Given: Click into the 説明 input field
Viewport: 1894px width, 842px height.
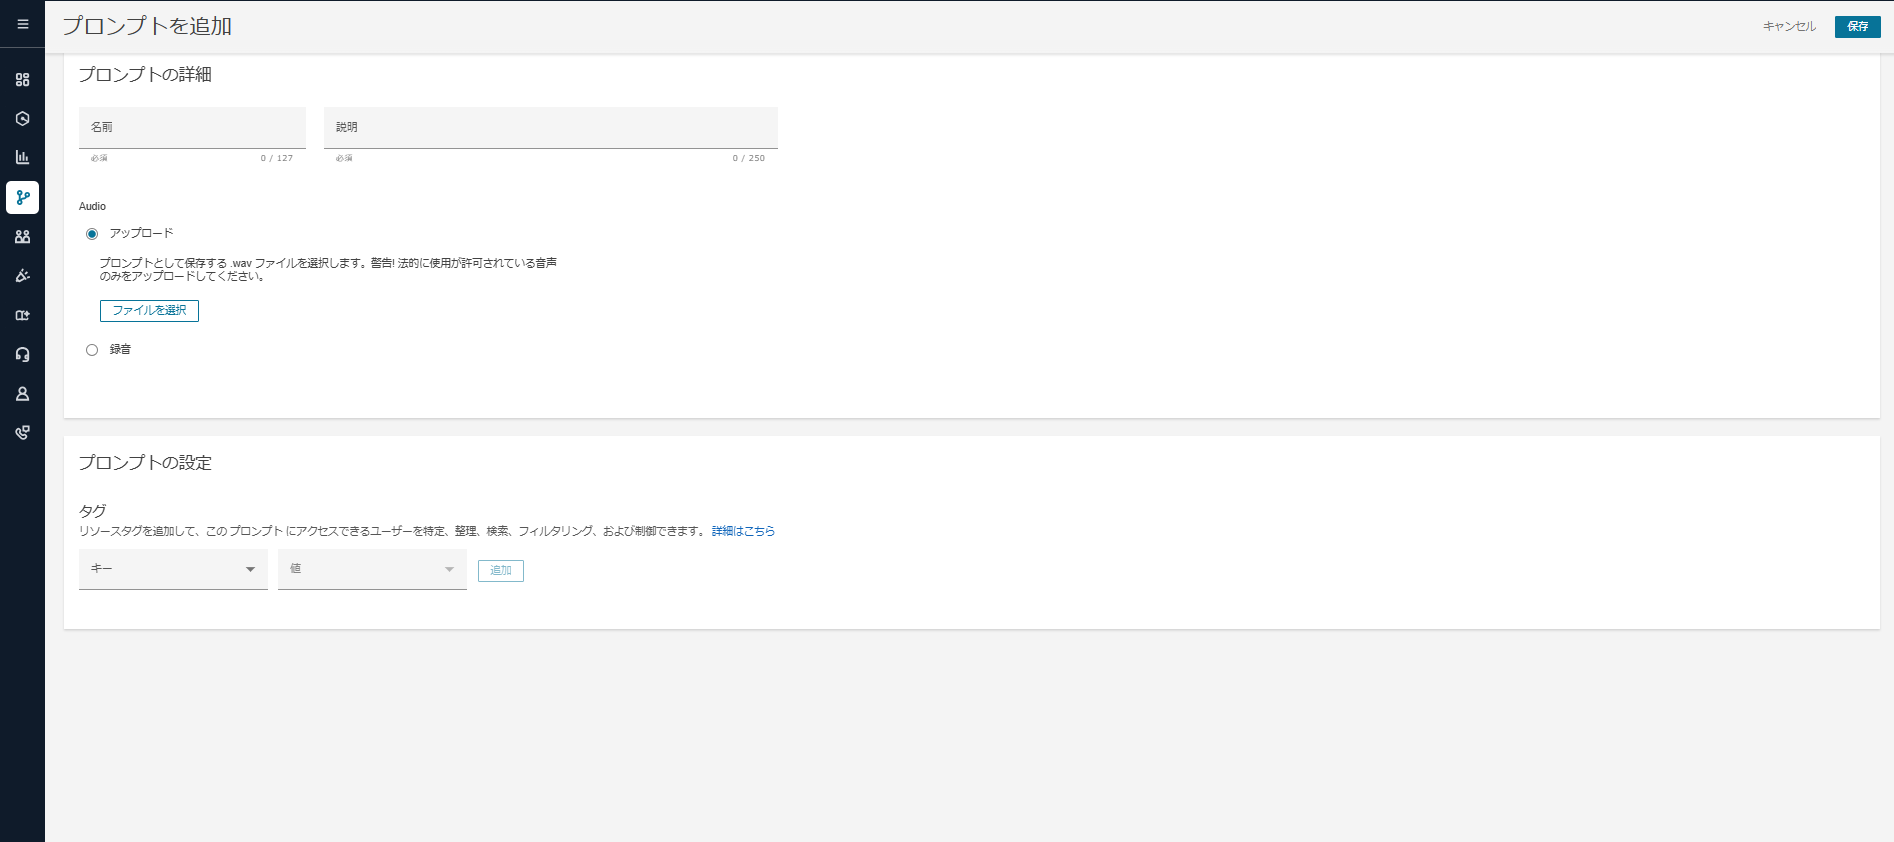Looking at the screenshot, I should click(550, 128).
